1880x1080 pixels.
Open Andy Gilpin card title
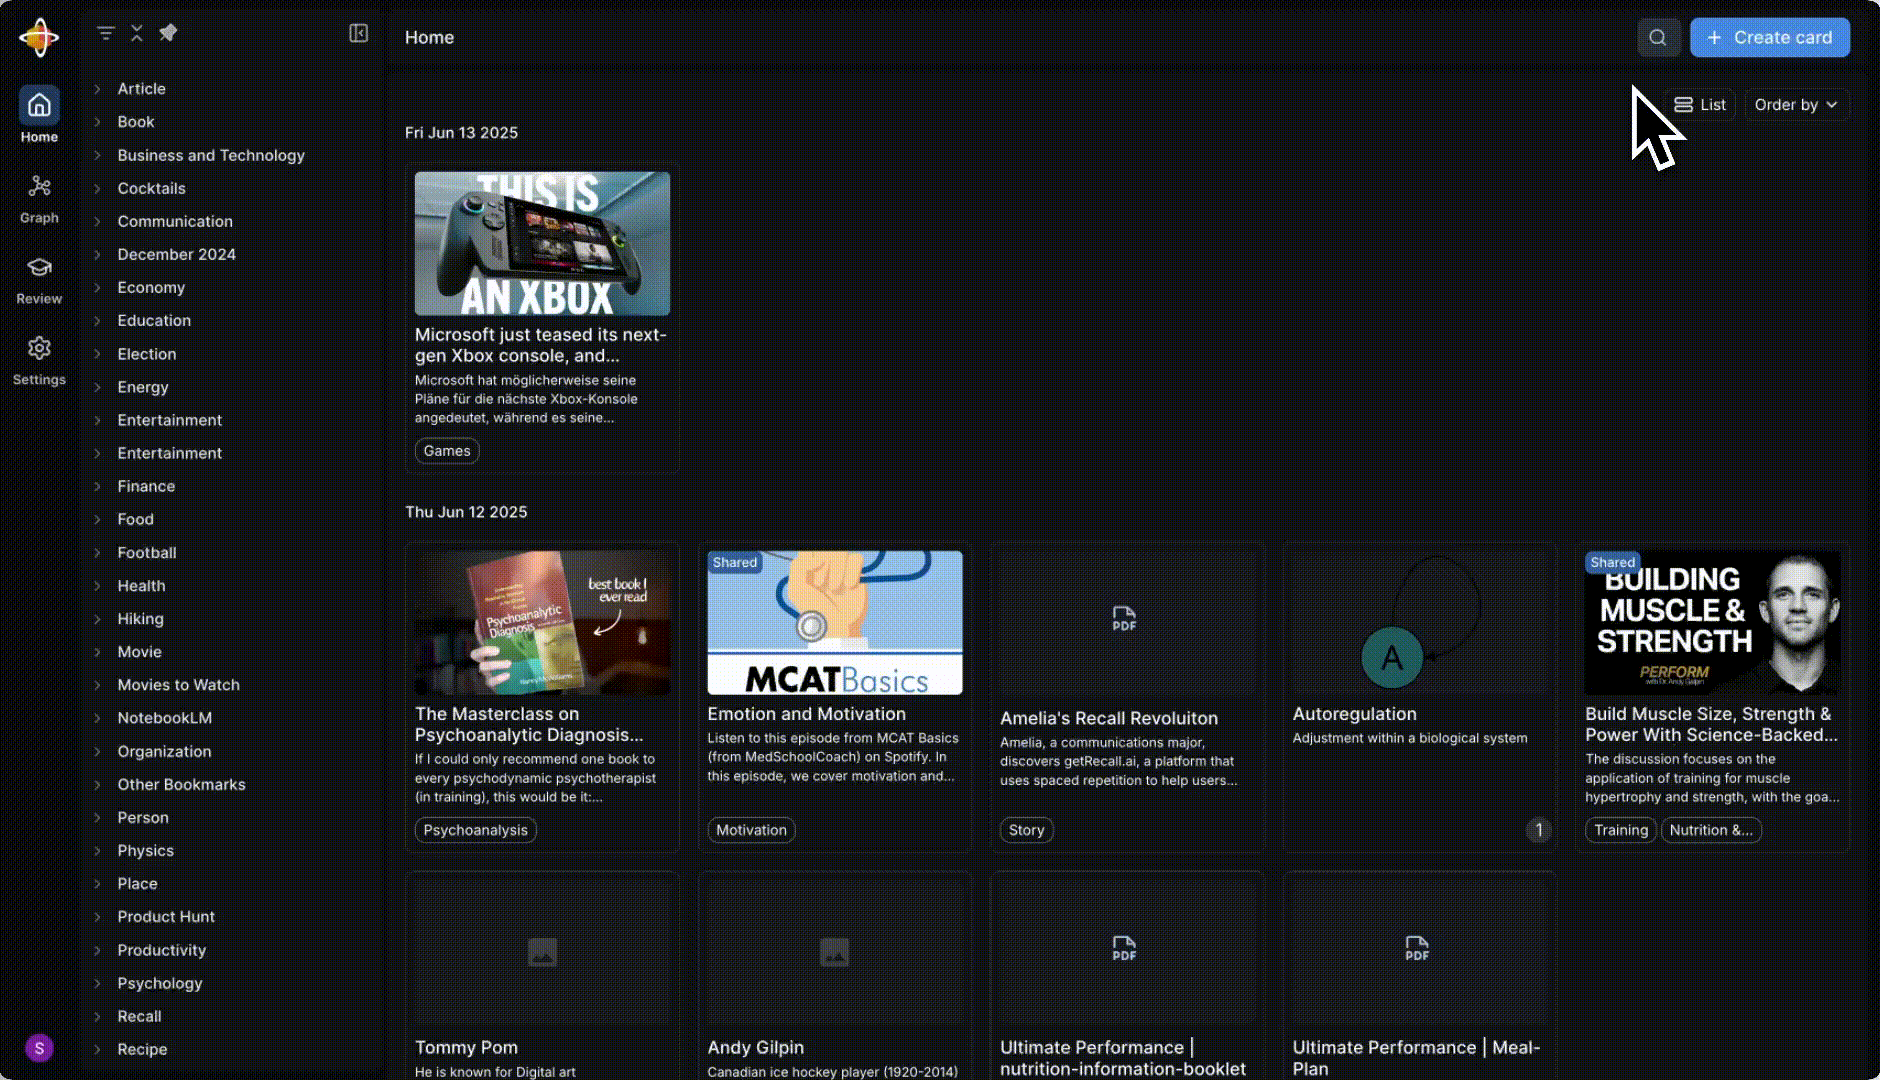coord(755,1047)
